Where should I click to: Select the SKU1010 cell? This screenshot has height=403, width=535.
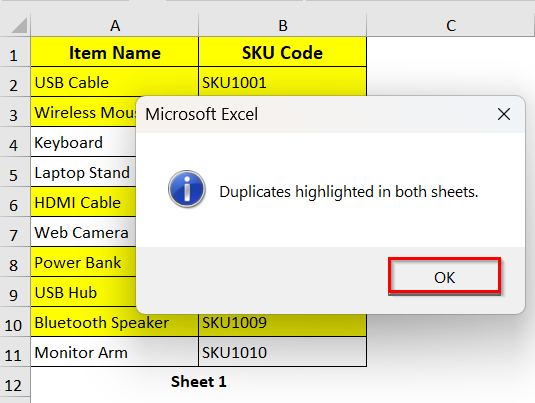[283, 352]
